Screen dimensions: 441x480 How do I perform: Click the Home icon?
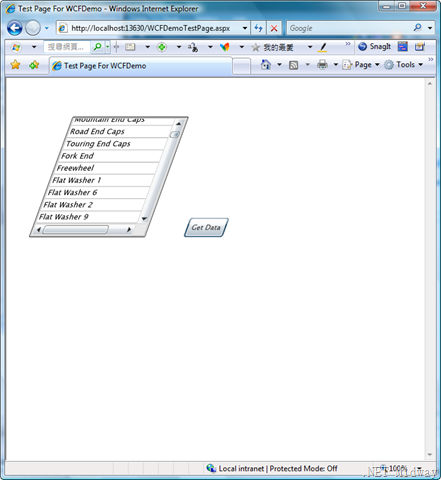click(266, 64)
